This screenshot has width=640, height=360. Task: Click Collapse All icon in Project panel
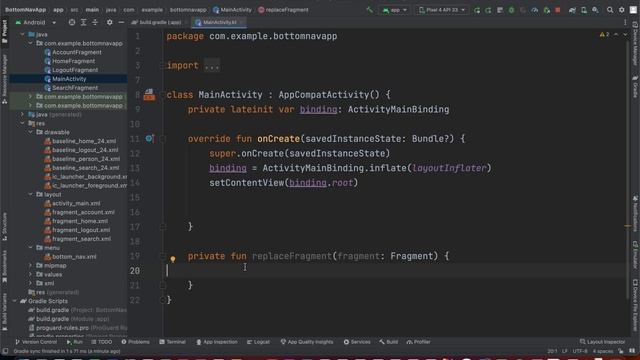(95, 22)
